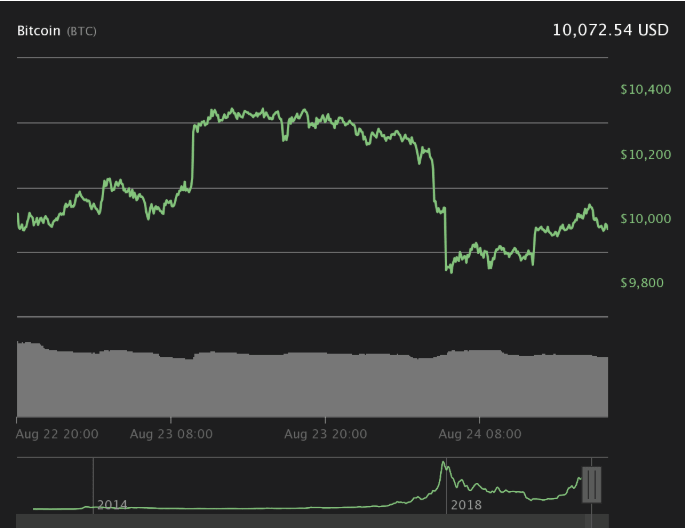Click the 2014 marker in the overview timeline
Image resolution: width=685 pixels, height=528 pixels.
[112, 505]
